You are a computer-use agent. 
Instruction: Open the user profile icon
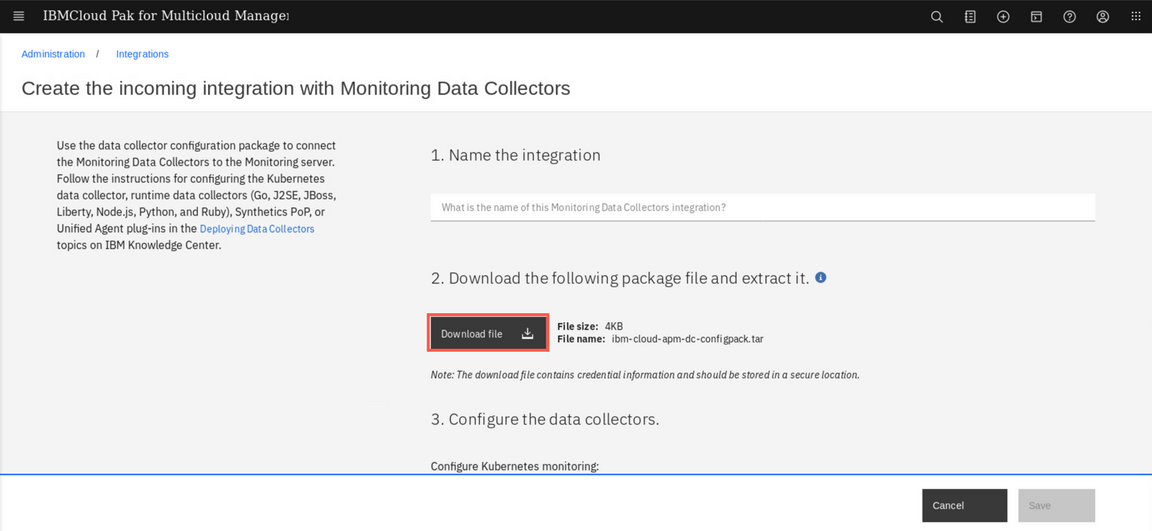pos(1103,17)
